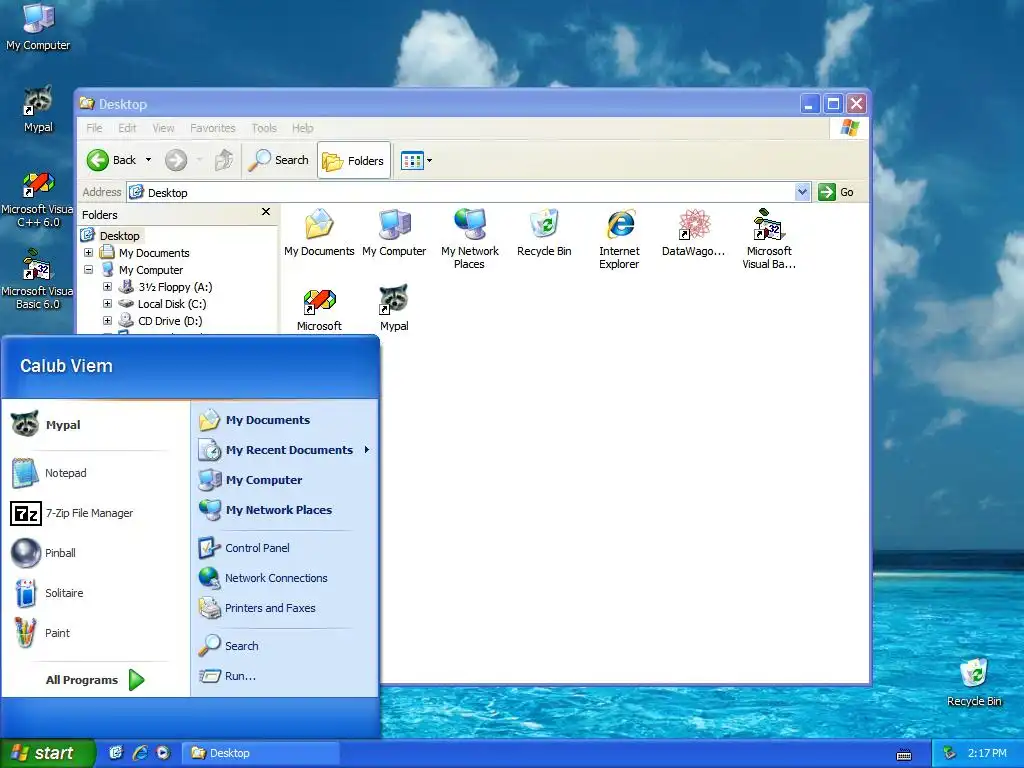1024x768 pixels.
Task: Open My Documents in Start menu
Action: (x=285, y=420)
